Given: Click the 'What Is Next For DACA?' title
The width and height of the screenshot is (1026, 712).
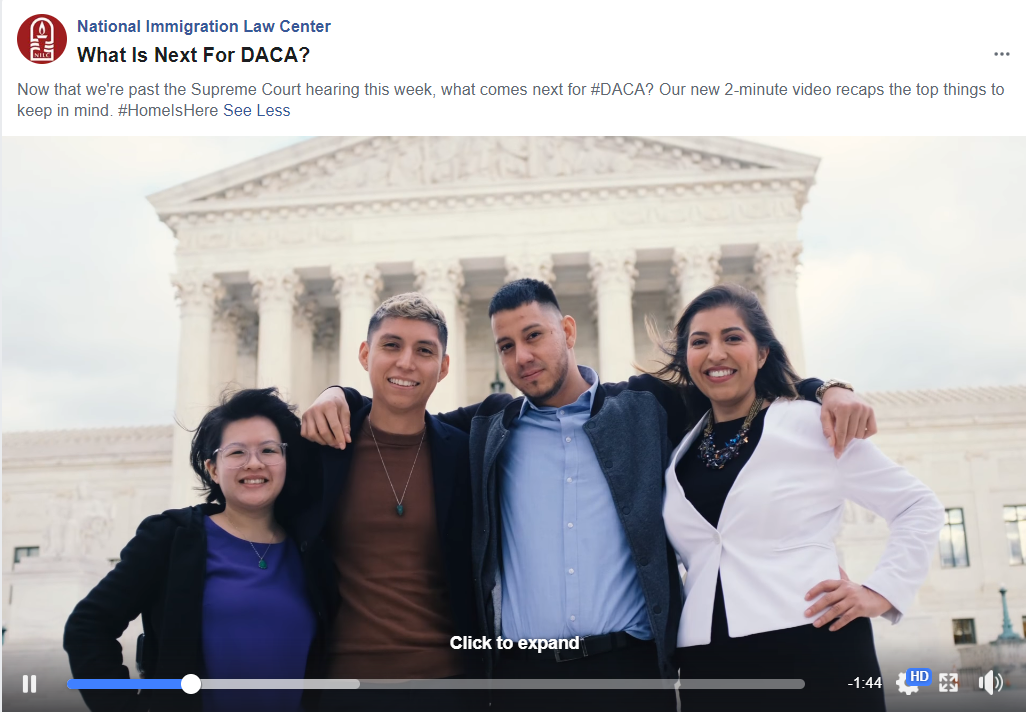Looking at the screenshot, I should click(x=194, y=55).
